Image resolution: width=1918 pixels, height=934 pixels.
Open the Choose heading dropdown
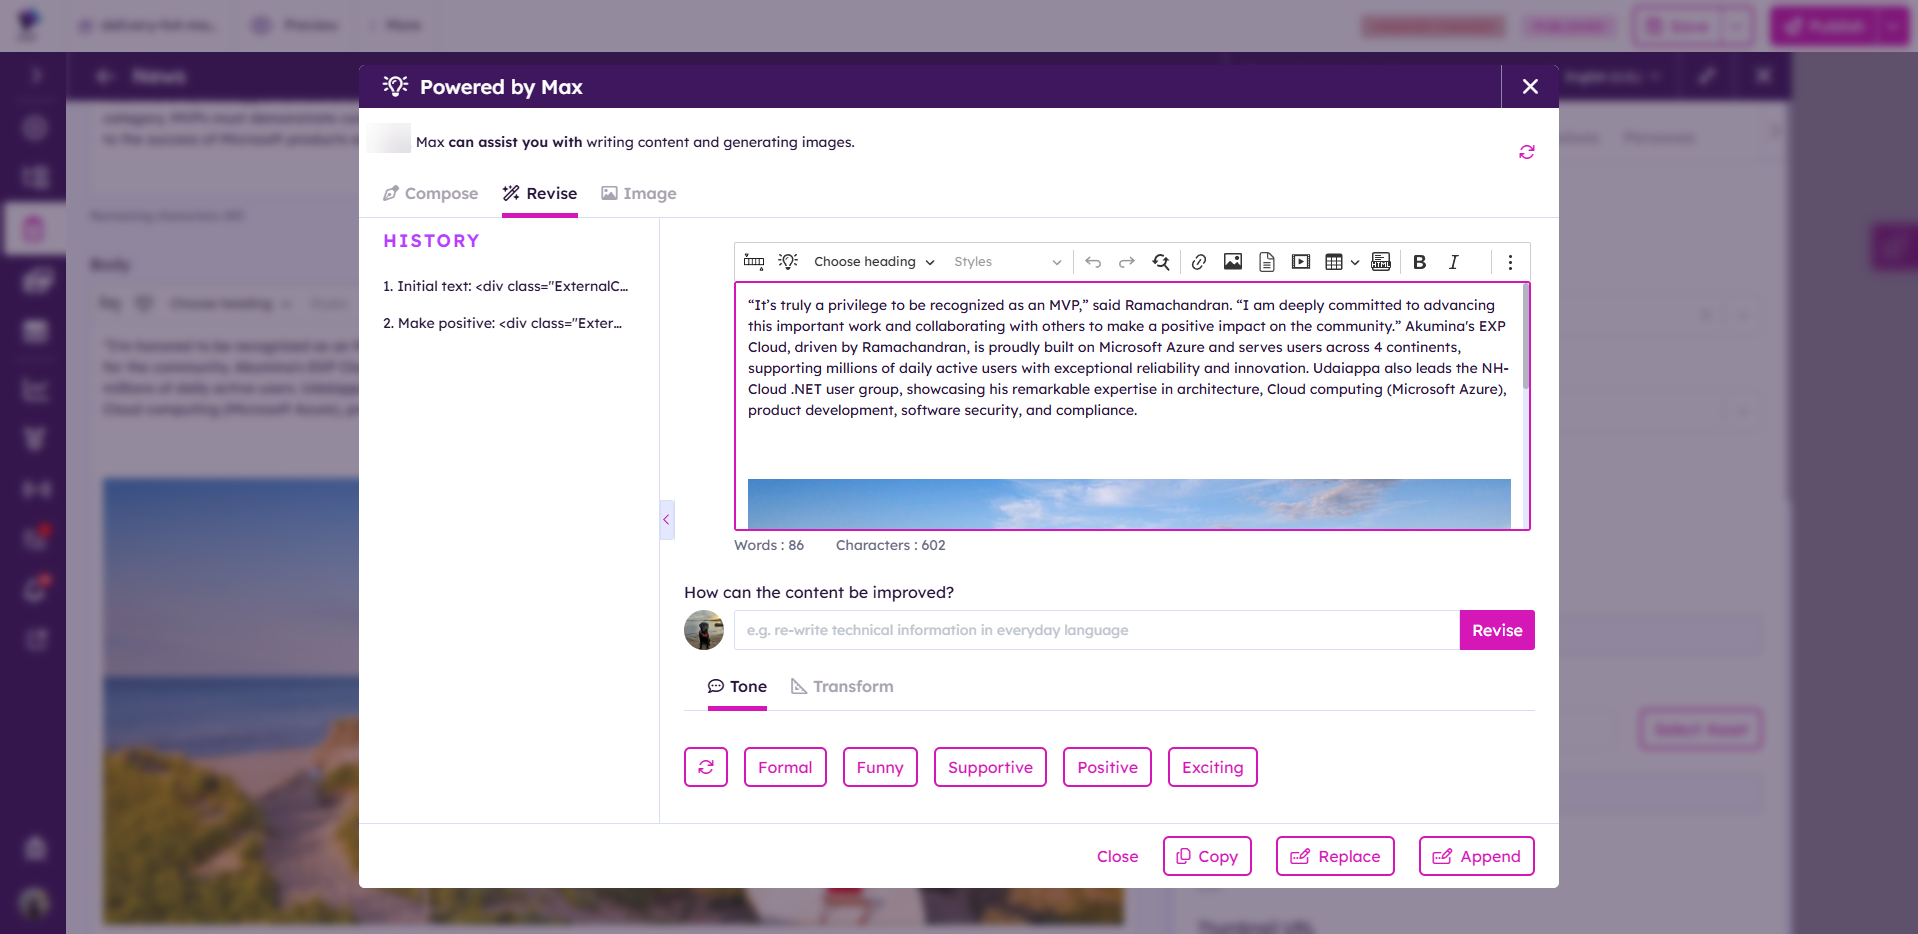pos(874,262)
